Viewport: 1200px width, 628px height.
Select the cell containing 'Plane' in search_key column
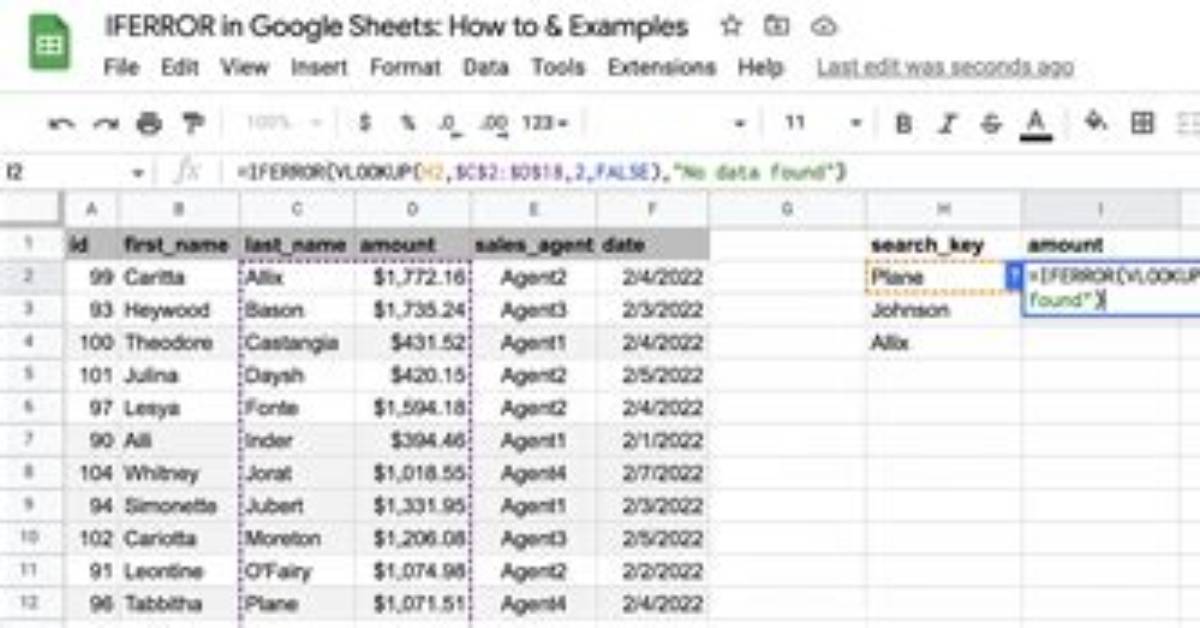click(944, 277)
